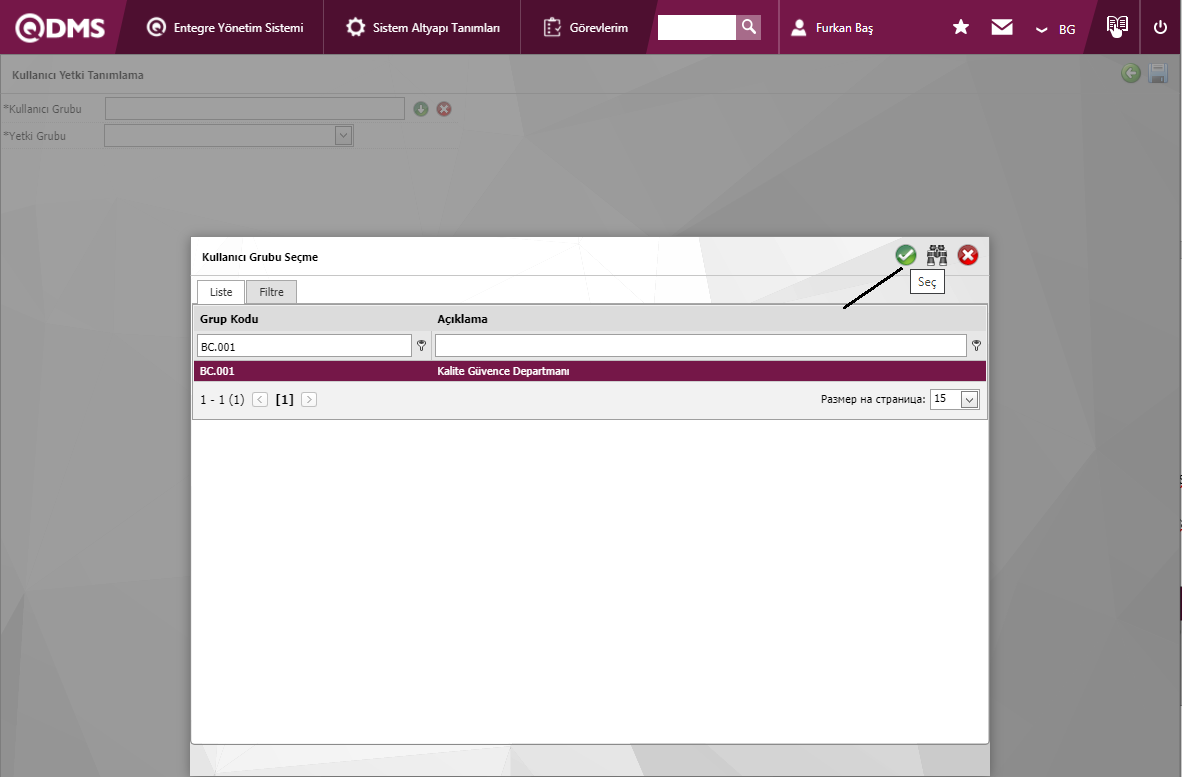Viewport: 1182px width, 777px height.
Task: Click the top bar search input field
Action: [697, 27]
